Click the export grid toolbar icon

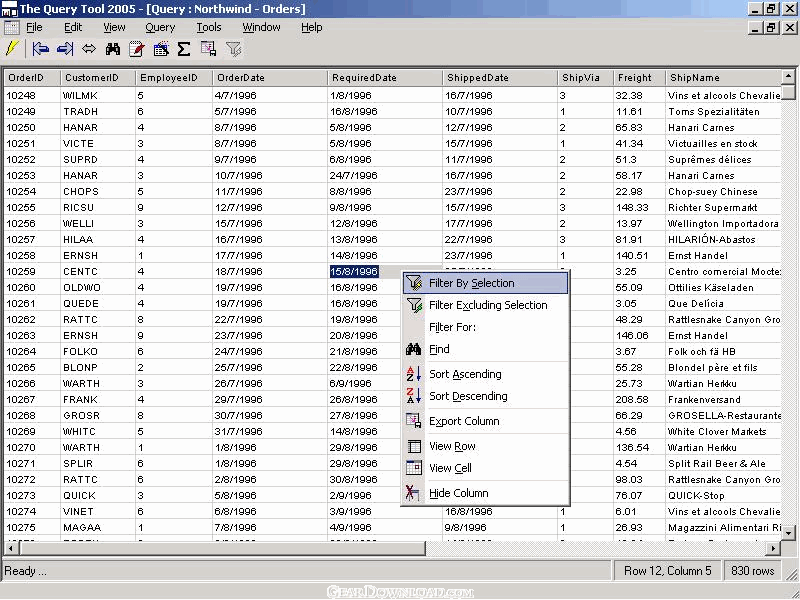[x=208, y=49]
